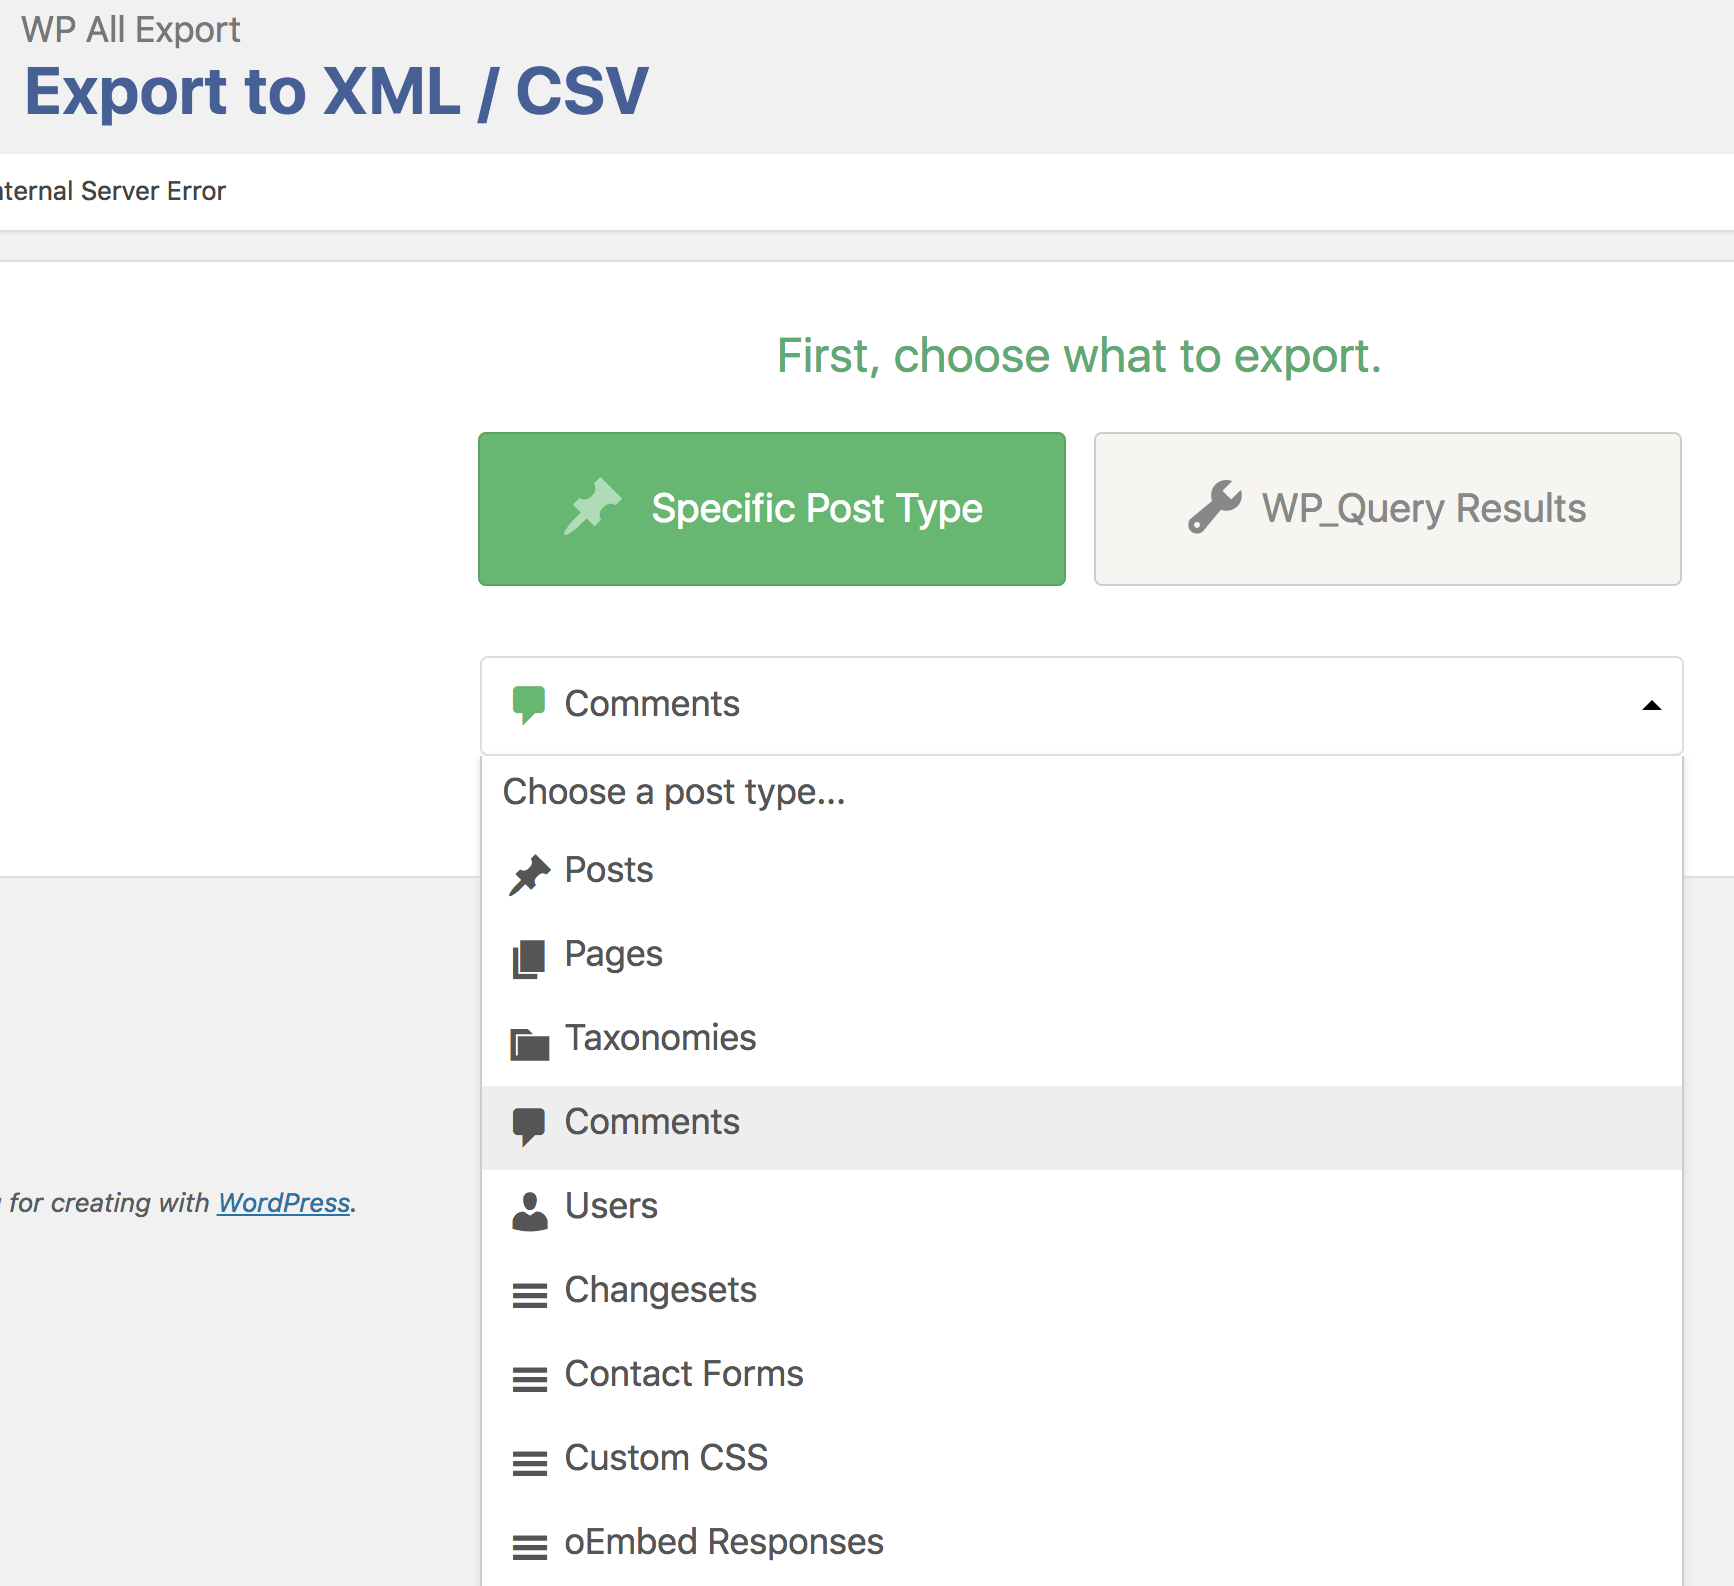This screenshot has width=1734, height=1586.
Task: Click the folder icon next to Taxonomies
Action: click(529, 1044)
